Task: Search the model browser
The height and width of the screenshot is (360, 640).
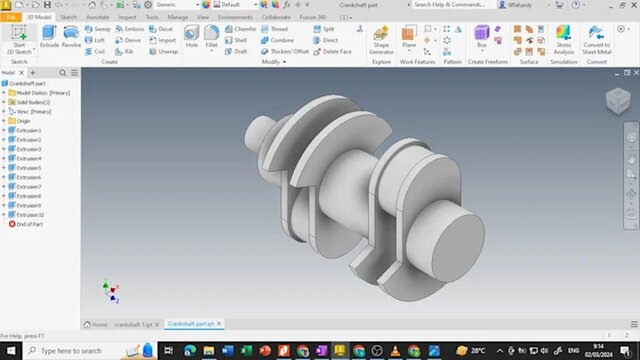Action: [62, 73]
